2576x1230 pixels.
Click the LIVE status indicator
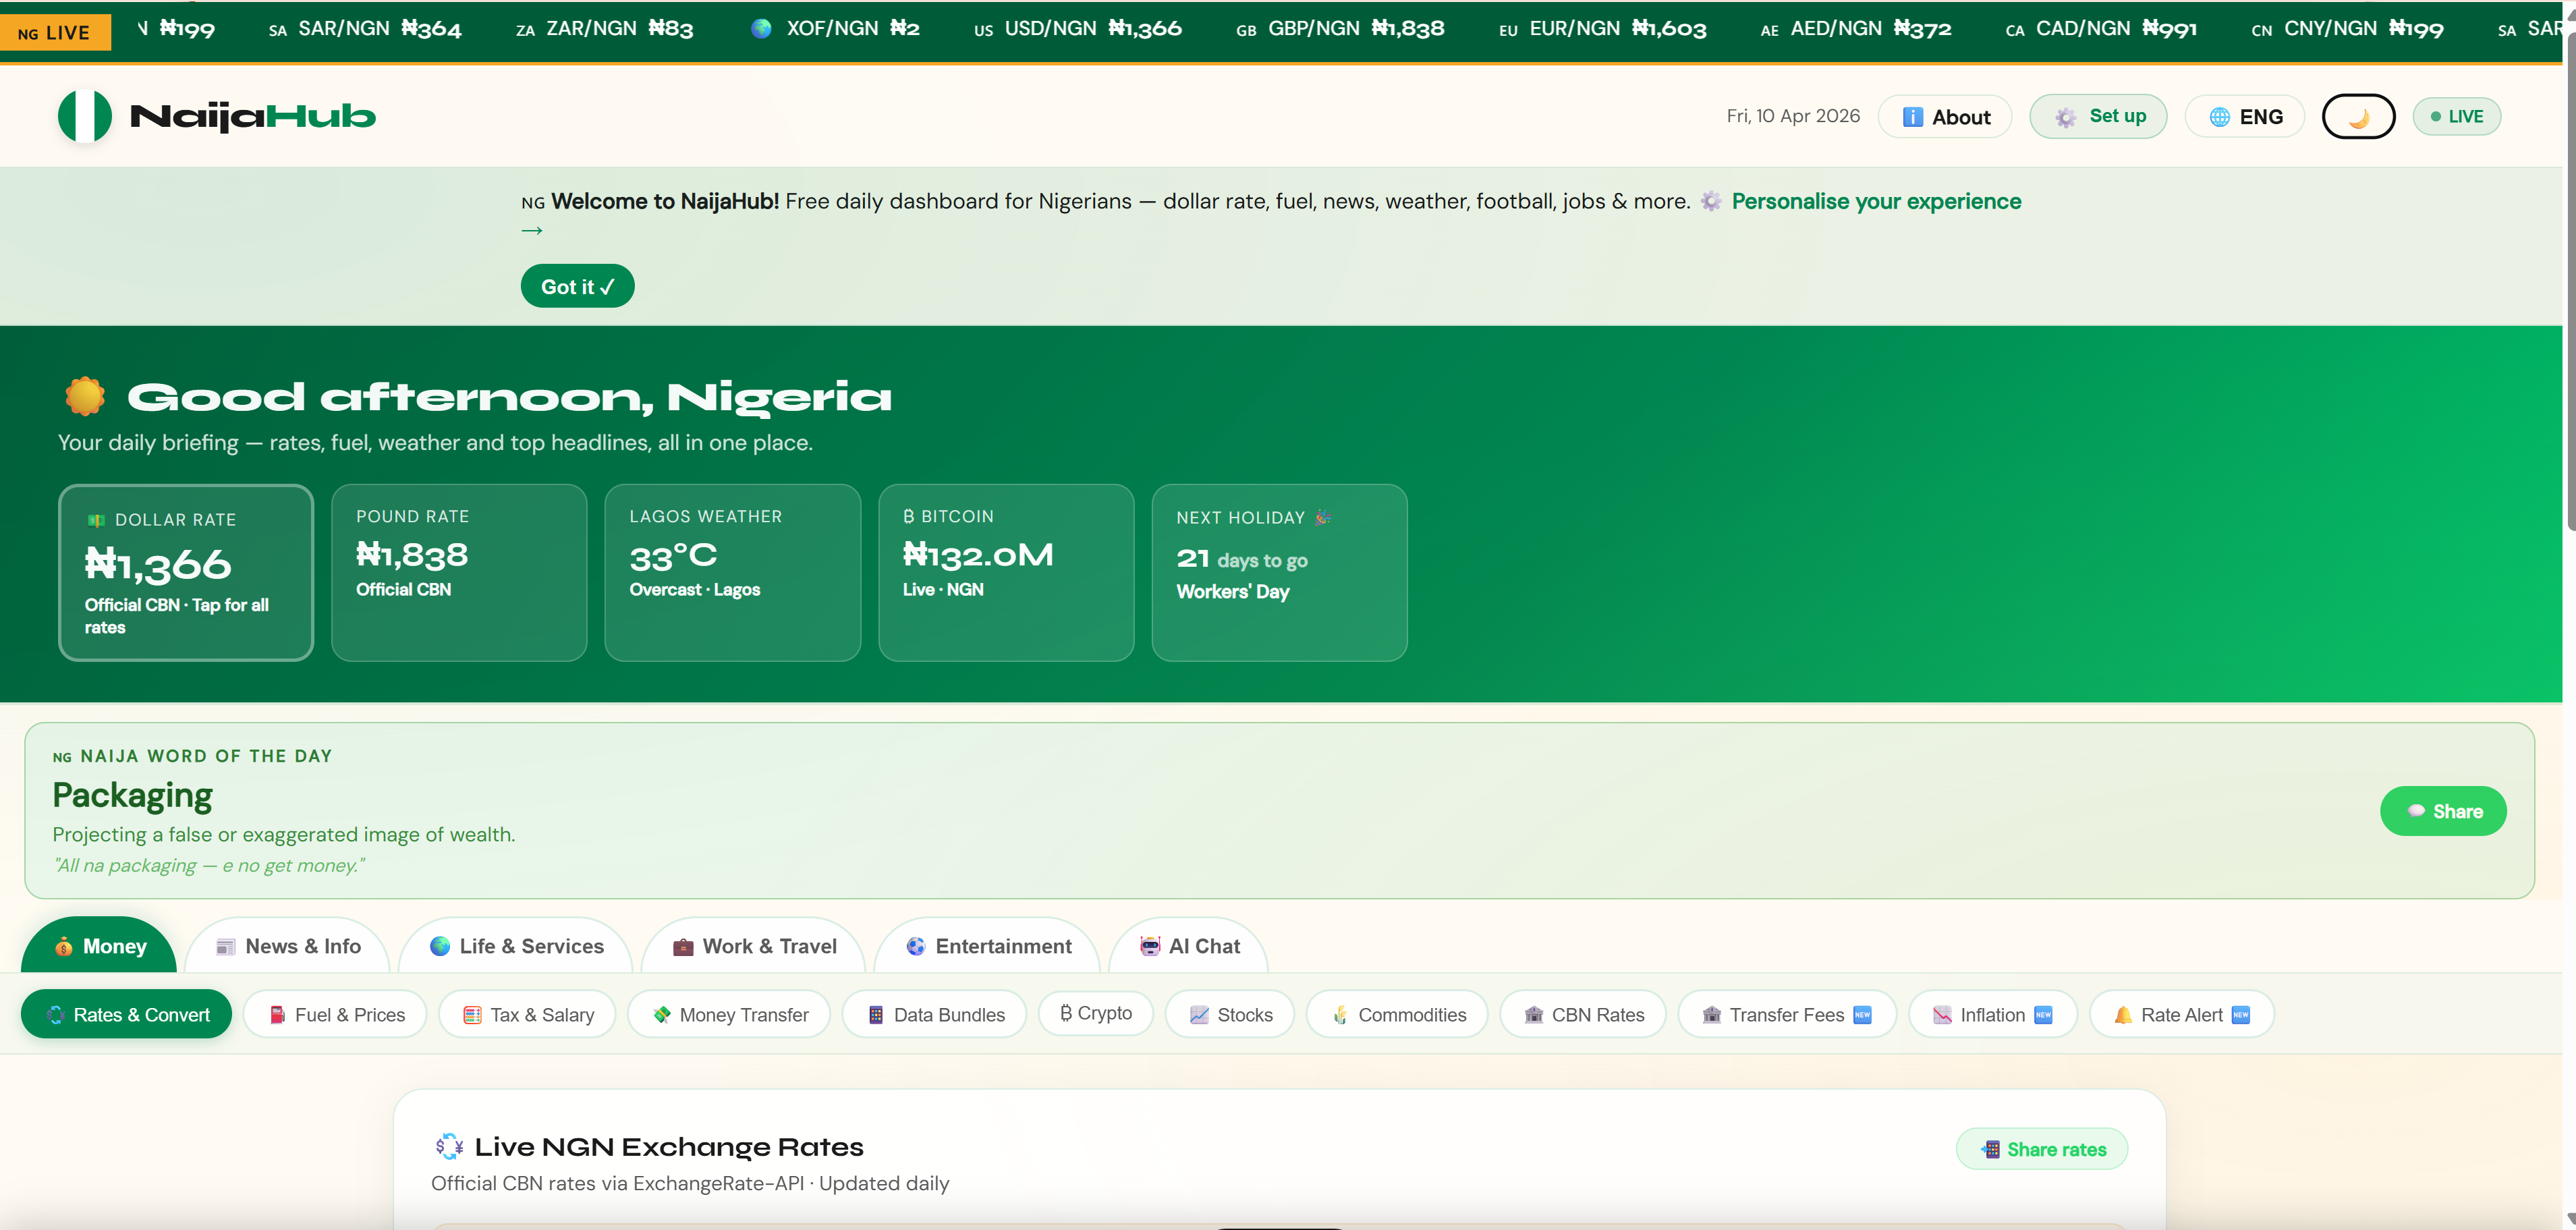2456,117
